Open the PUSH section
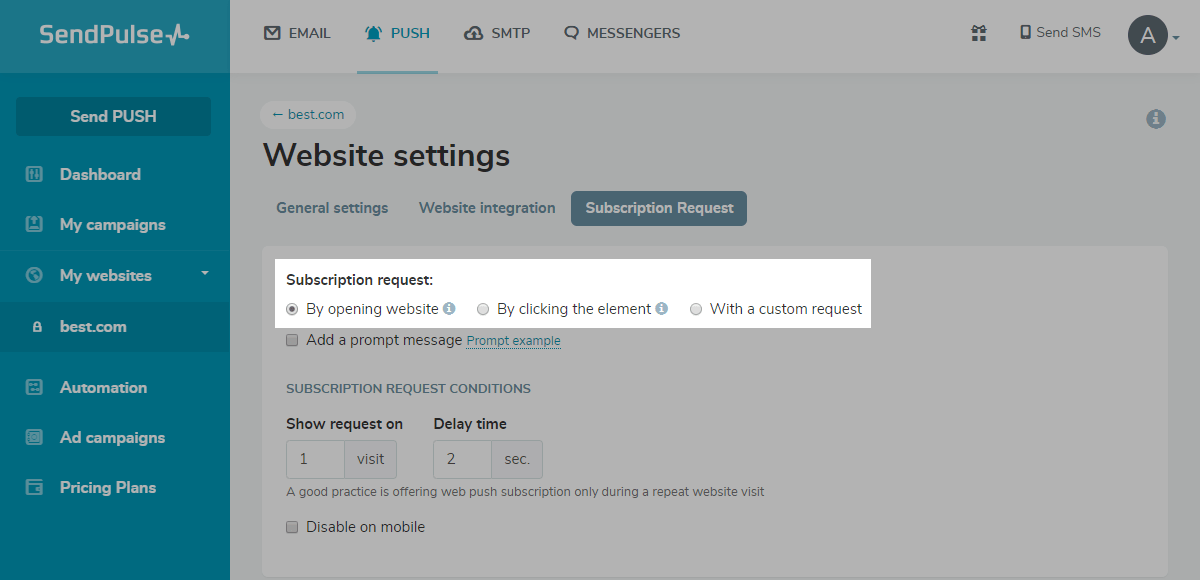The height and width of the screenshot is (580, 1200). pos(397,33)
